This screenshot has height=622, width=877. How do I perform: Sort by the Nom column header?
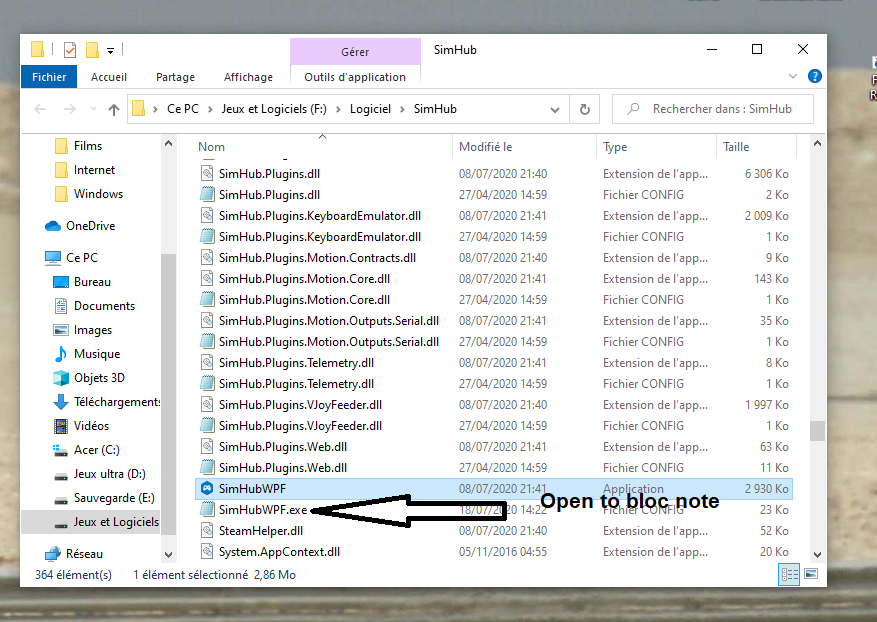211,147
